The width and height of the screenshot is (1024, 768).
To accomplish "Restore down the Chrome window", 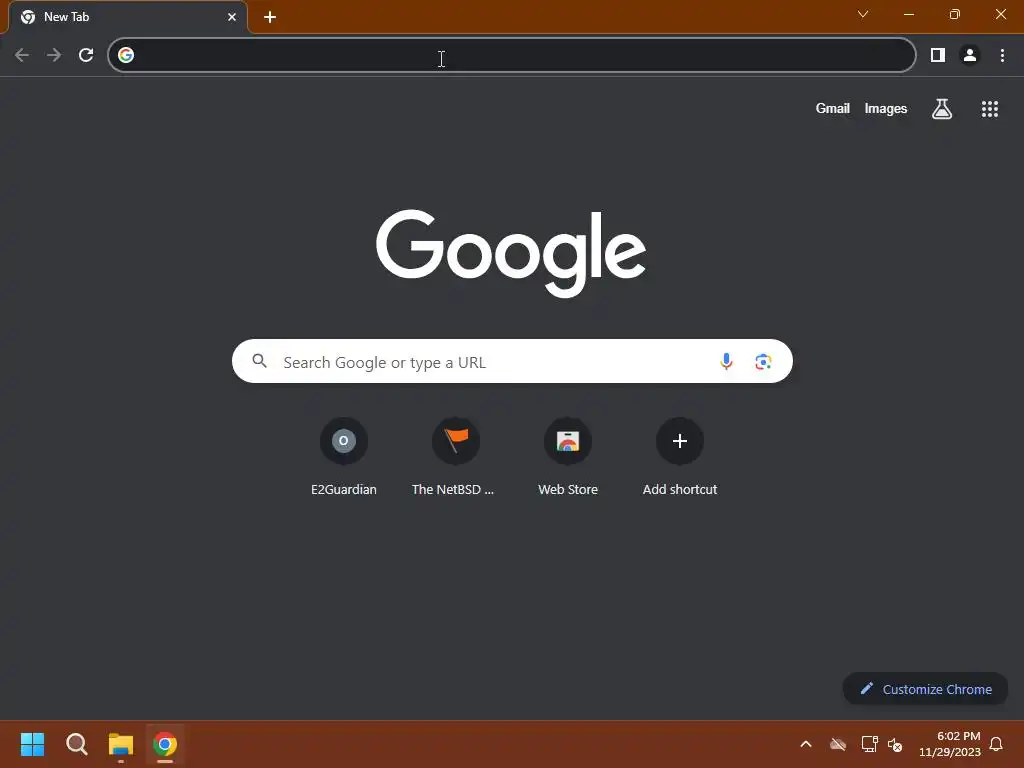I will click(x=954, y=14).
